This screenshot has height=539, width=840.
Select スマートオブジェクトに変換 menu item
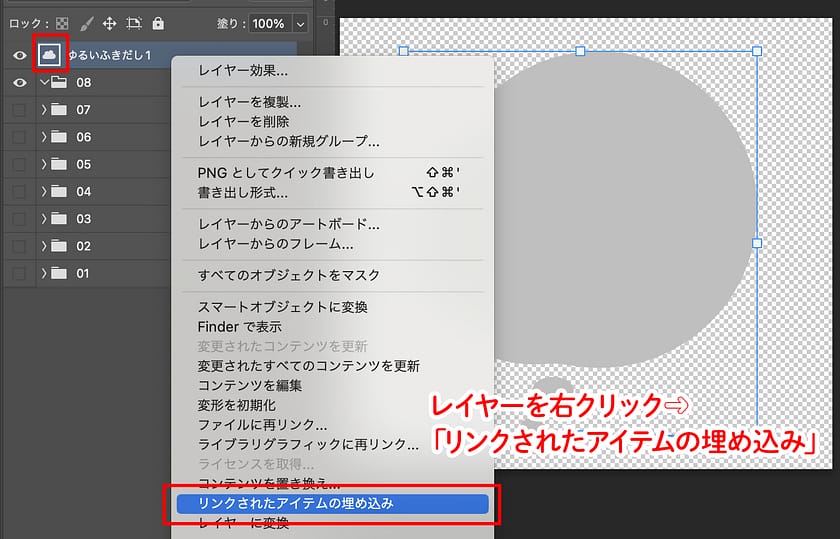[283, 307]
